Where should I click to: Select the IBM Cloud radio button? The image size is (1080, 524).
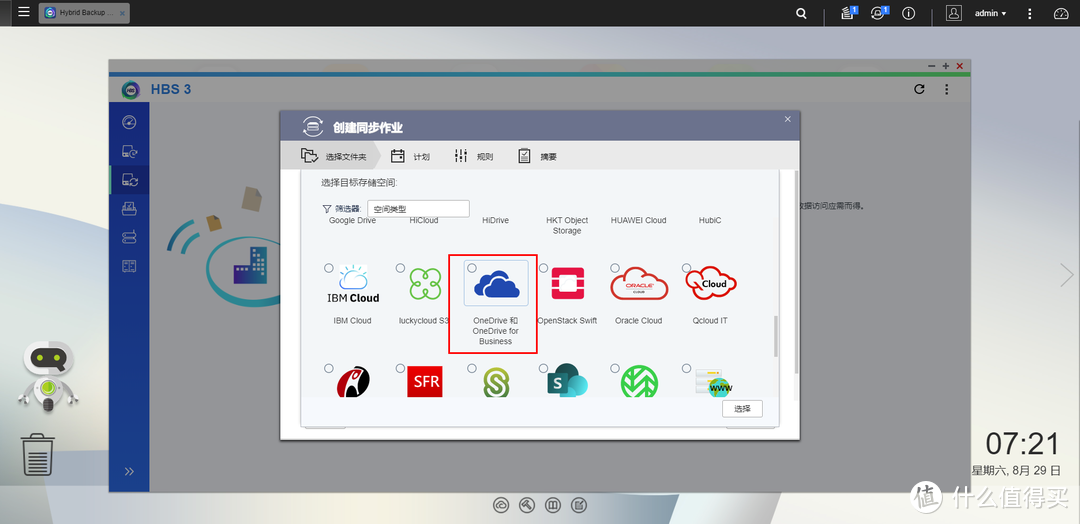(x=329, y=268)
